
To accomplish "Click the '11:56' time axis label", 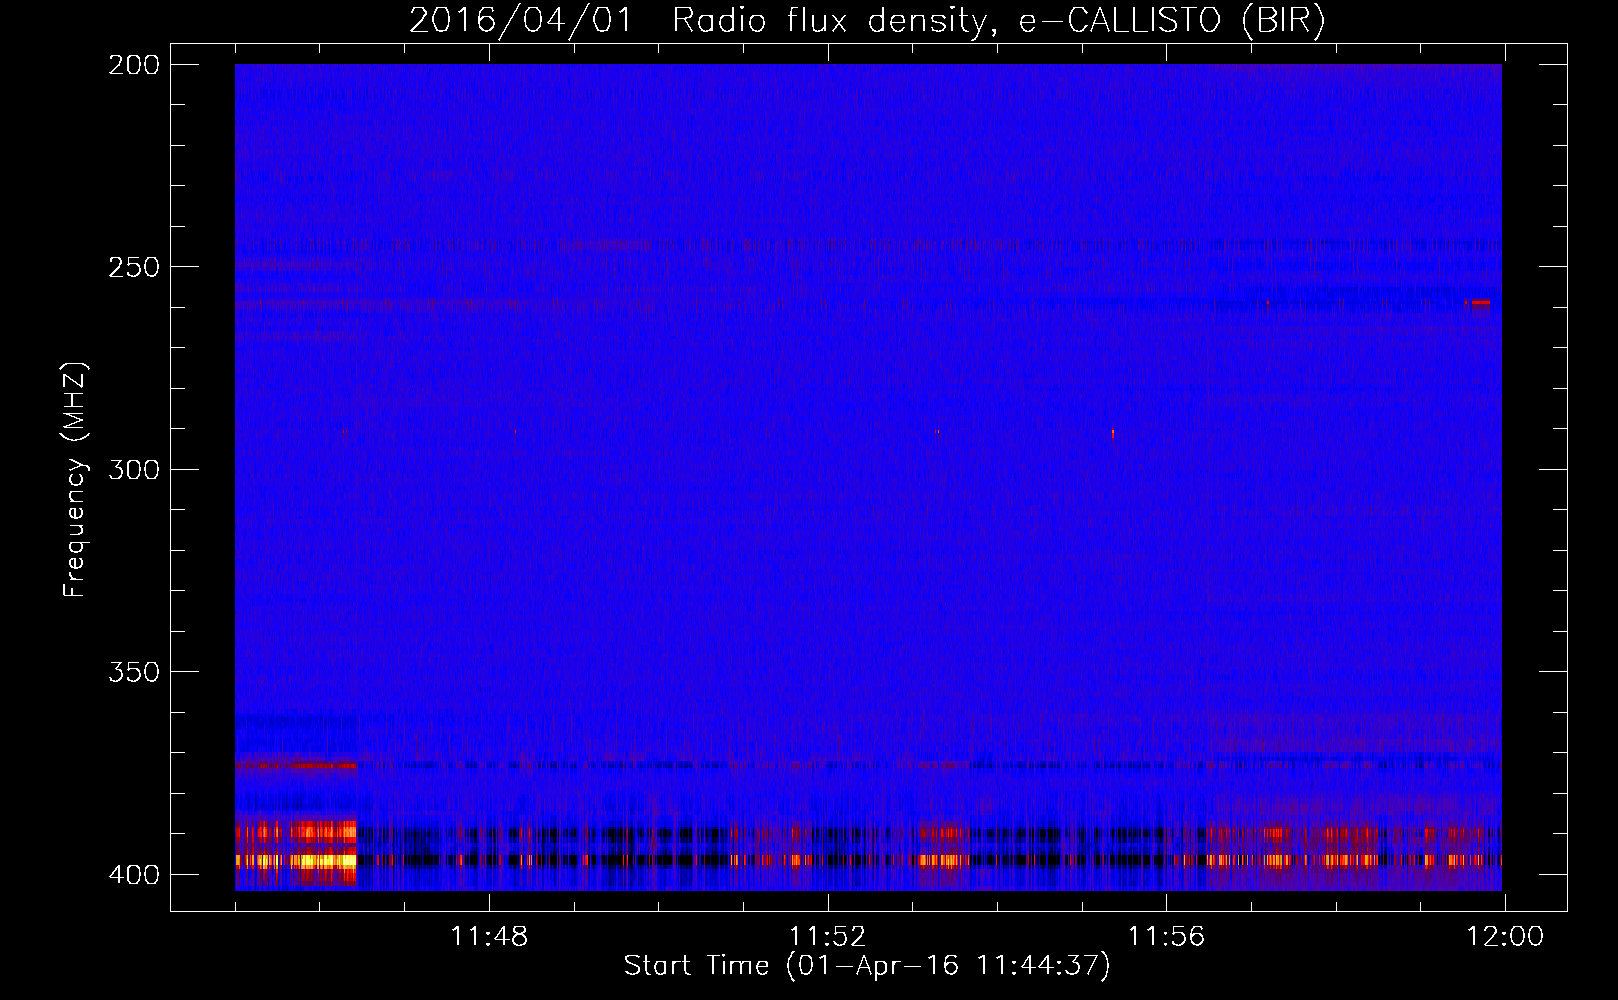I will [x=1166, y=937].
